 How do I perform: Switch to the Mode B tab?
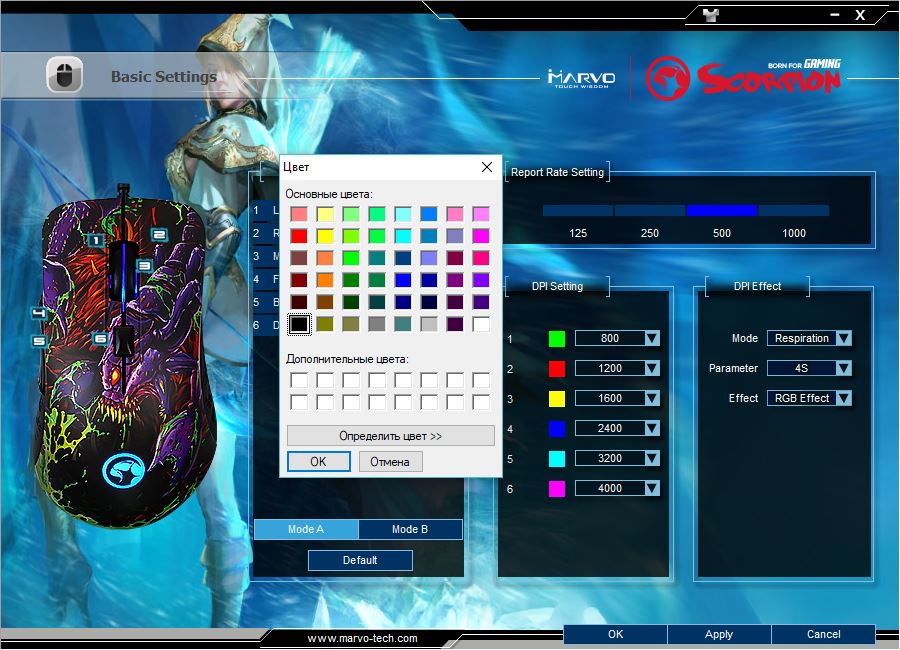(x=410, y=529)
